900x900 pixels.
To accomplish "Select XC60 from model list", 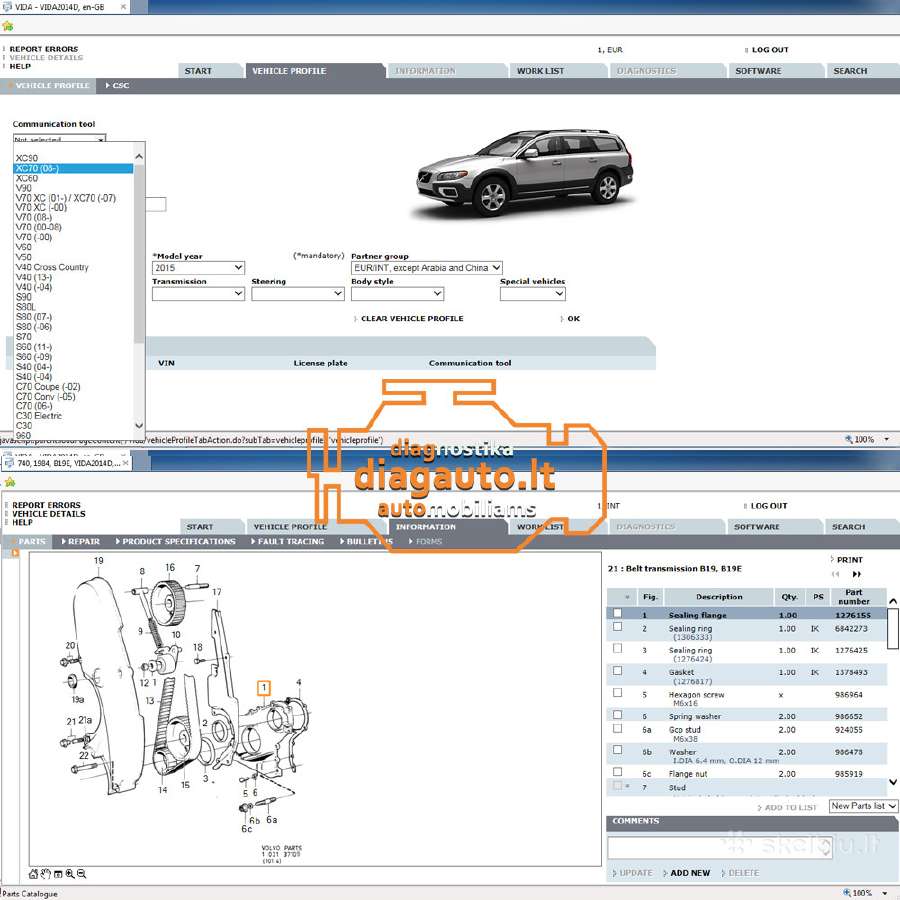I will coord(73,178).
